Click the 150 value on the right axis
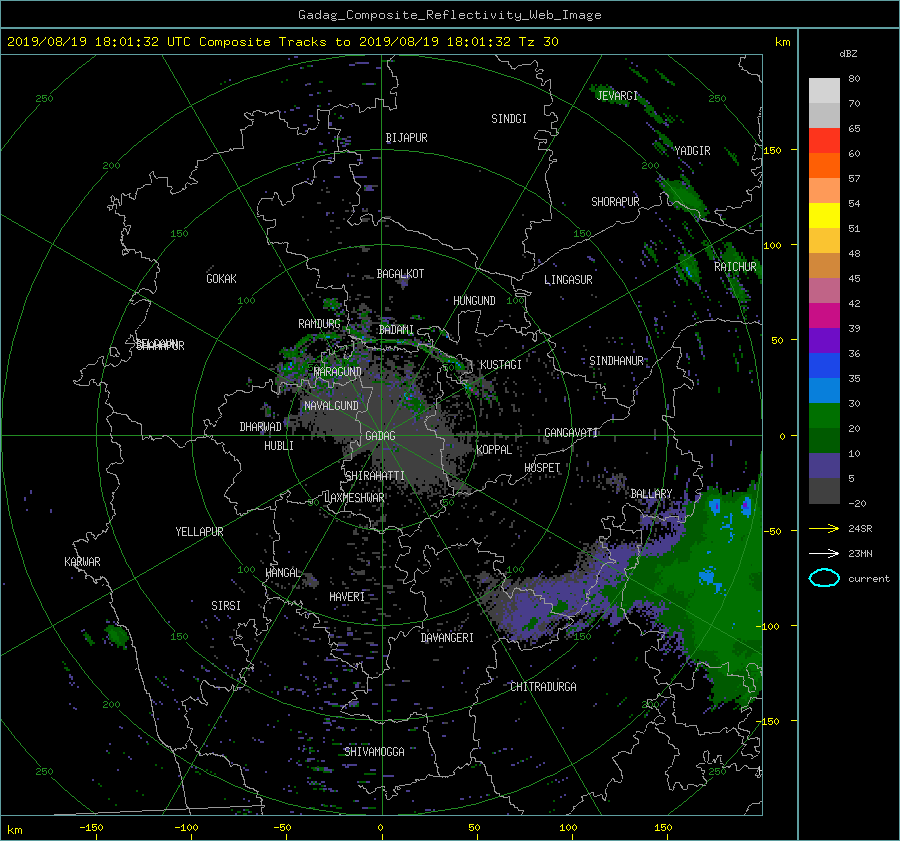Image resolution: width=900 pixels, height=841 pixels. (772, 150)
